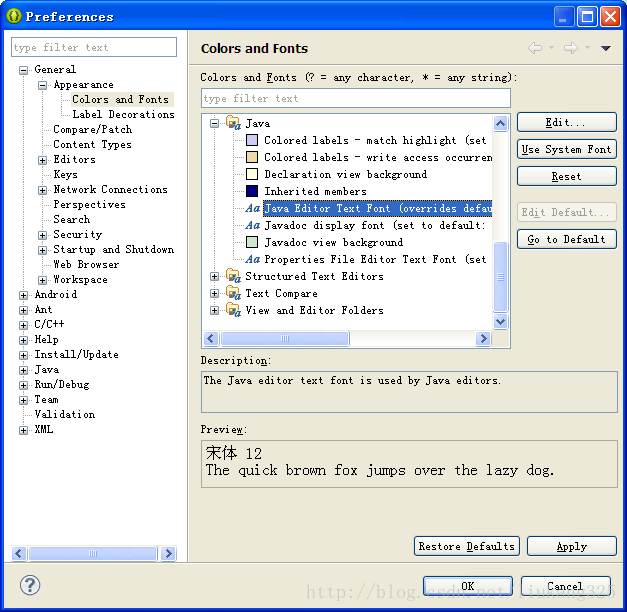The width and height of the screenshot is (627, 612).
Task: Expand the Workspace node
Action: [42, 280]
